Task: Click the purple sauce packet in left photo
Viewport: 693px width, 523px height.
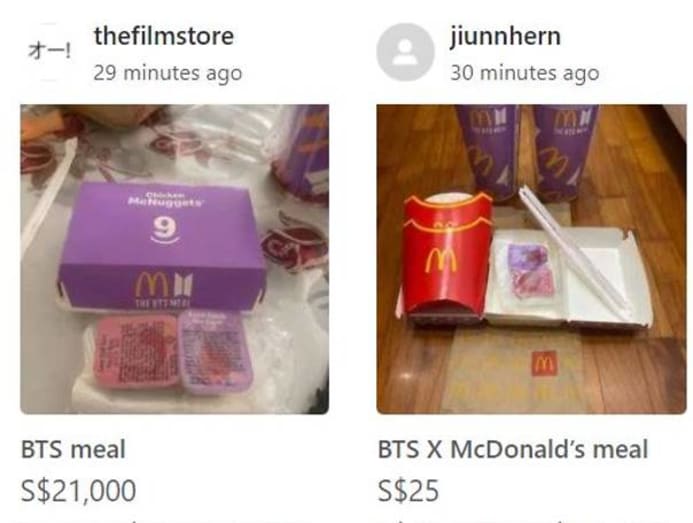Action: pyautogui.click(x=215, y=351)
